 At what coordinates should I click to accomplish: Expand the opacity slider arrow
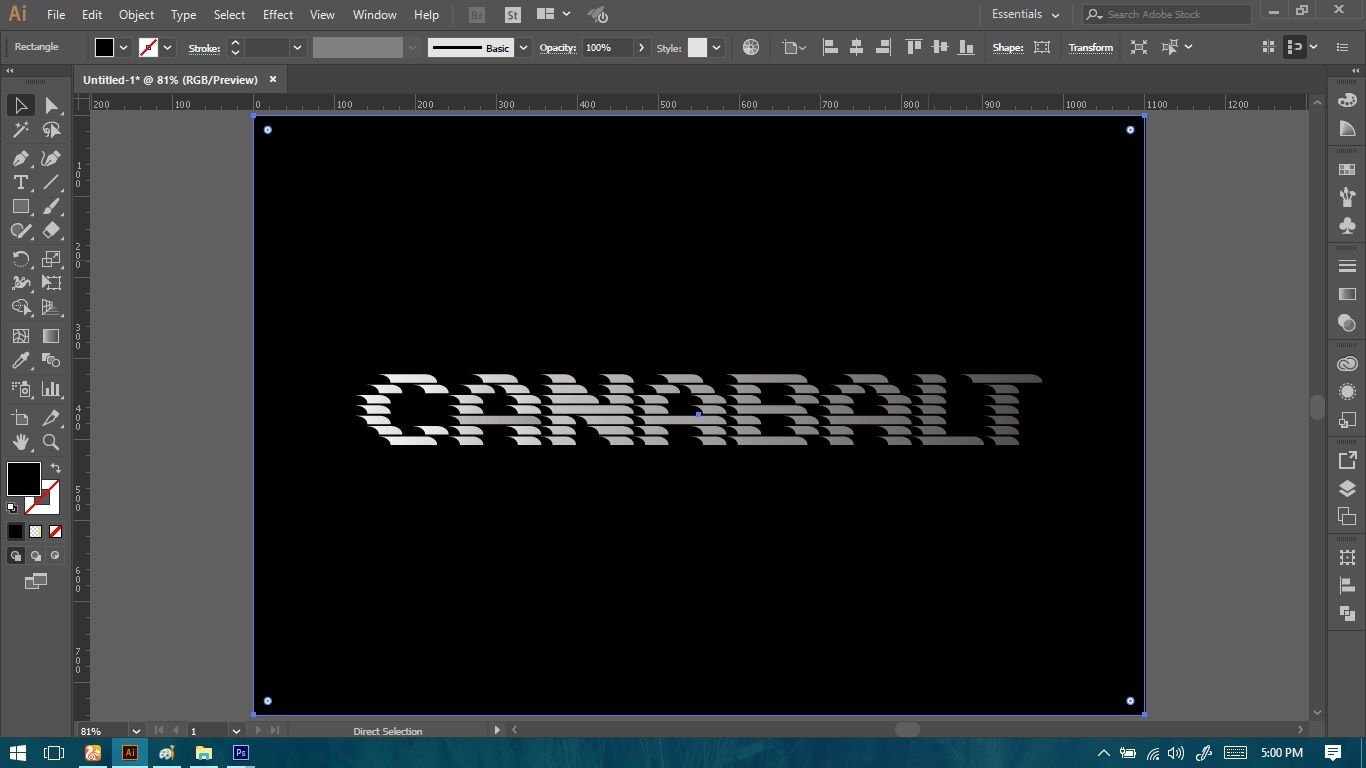point(641,47)
